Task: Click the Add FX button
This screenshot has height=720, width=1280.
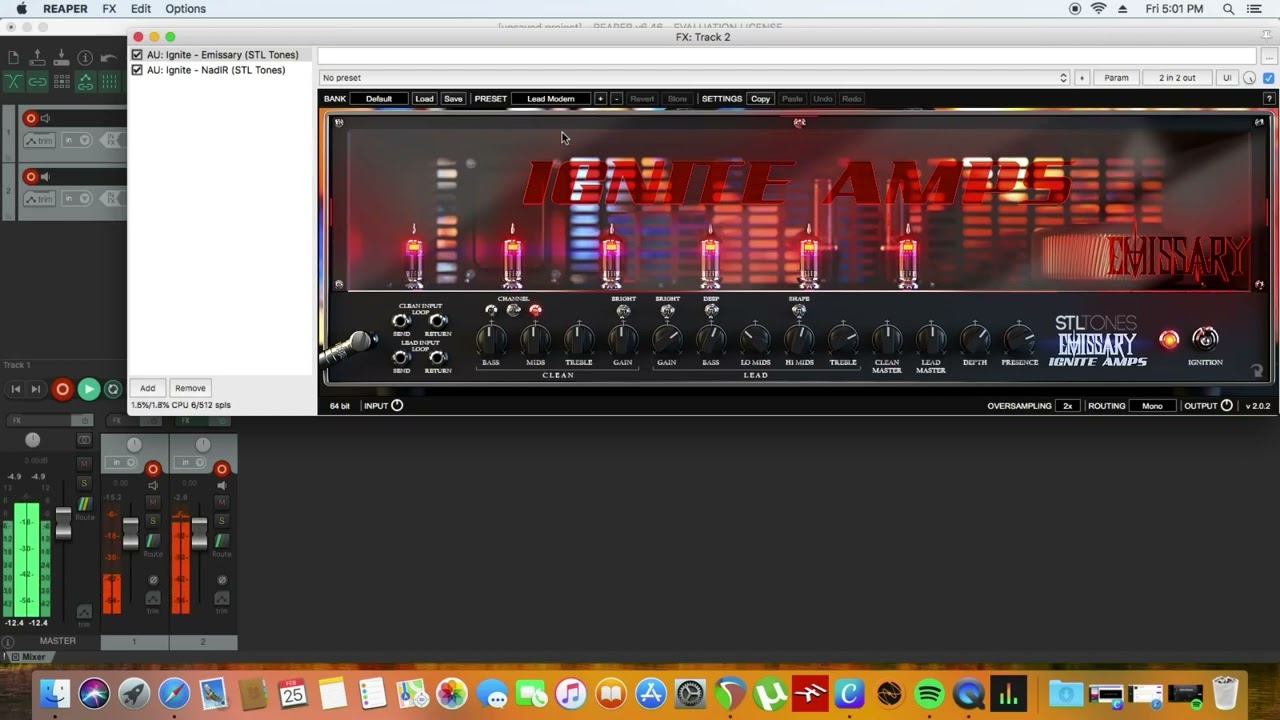Action: (147, 388)
